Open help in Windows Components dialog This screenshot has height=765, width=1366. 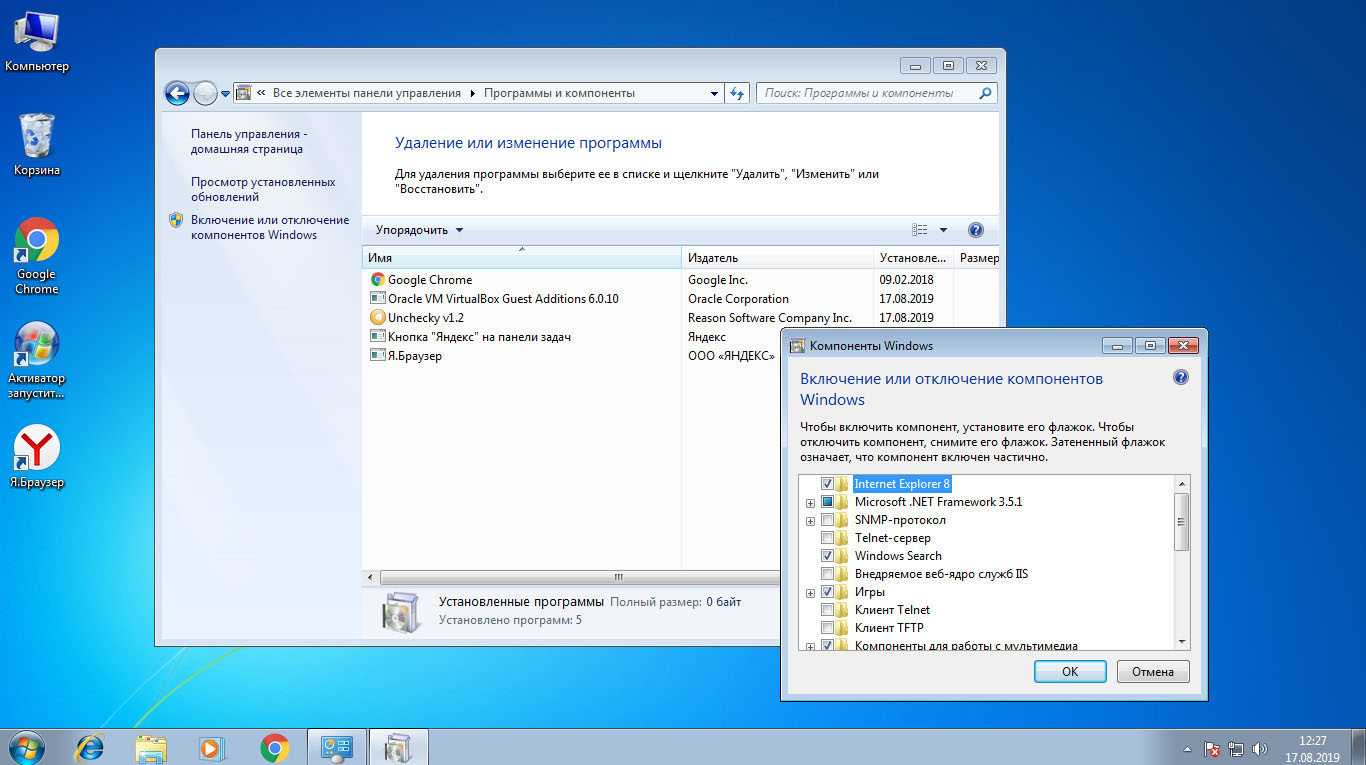pyautogui.click(x=1180, y=377)
